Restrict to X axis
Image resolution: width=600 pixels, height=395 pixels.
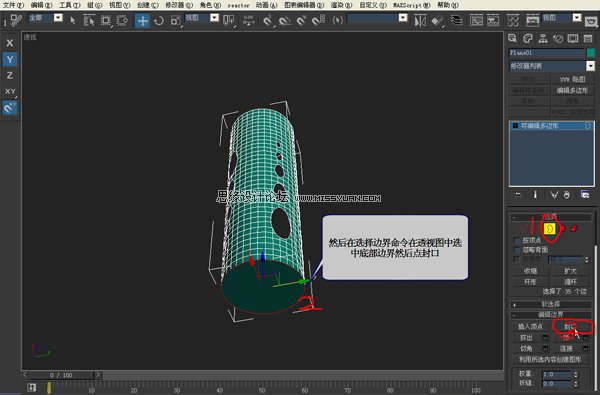click(x=10, y=43)
